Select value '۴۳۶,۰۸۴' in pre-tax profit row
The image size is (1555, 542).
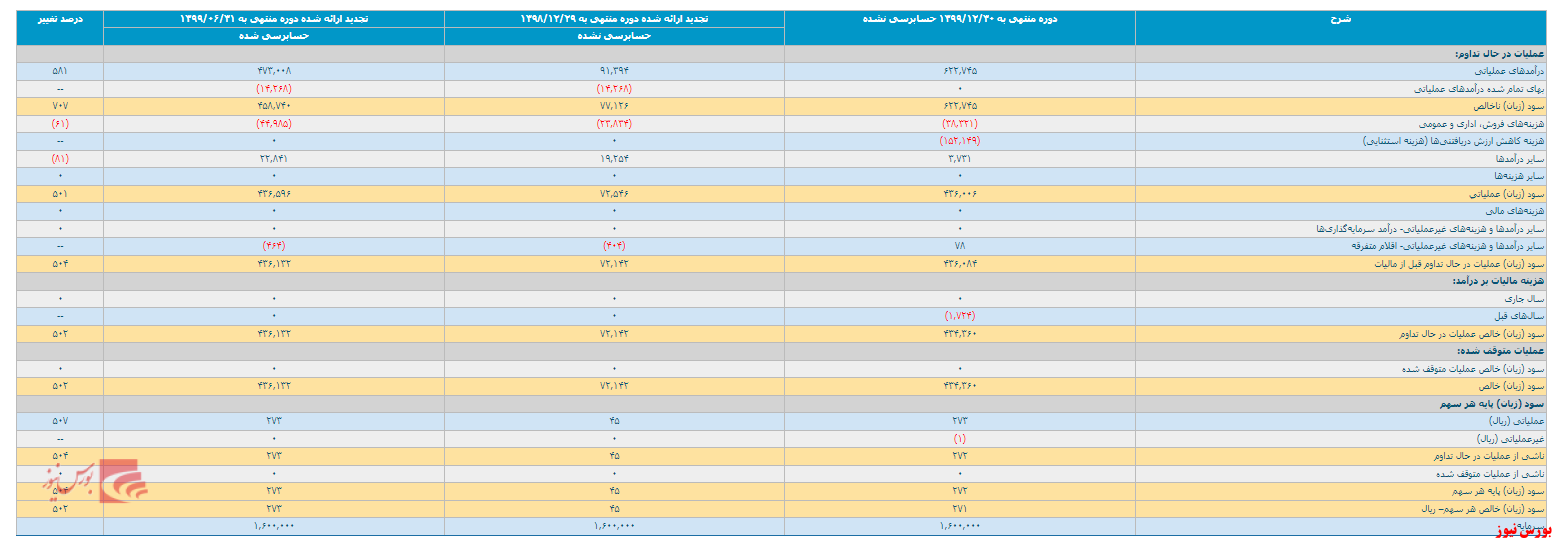click(x=960, y=263)
